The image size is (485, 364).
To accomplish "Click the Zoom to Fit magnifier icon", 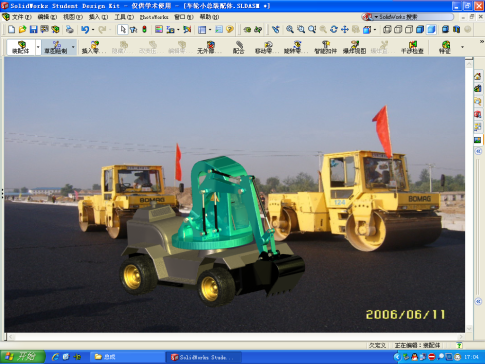I will [x=290, y=30].
